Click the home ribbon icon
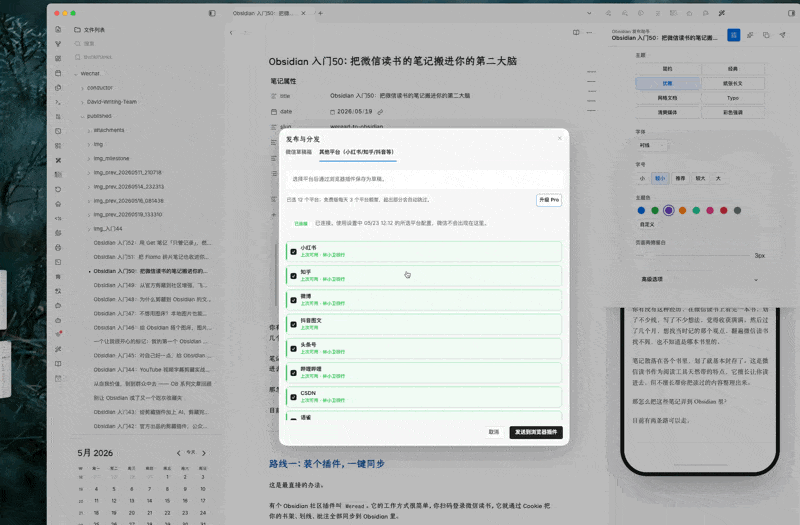Image resolution: width=800 pixels, height=525 pixels. pyautogui.click(x=58, y=204)
